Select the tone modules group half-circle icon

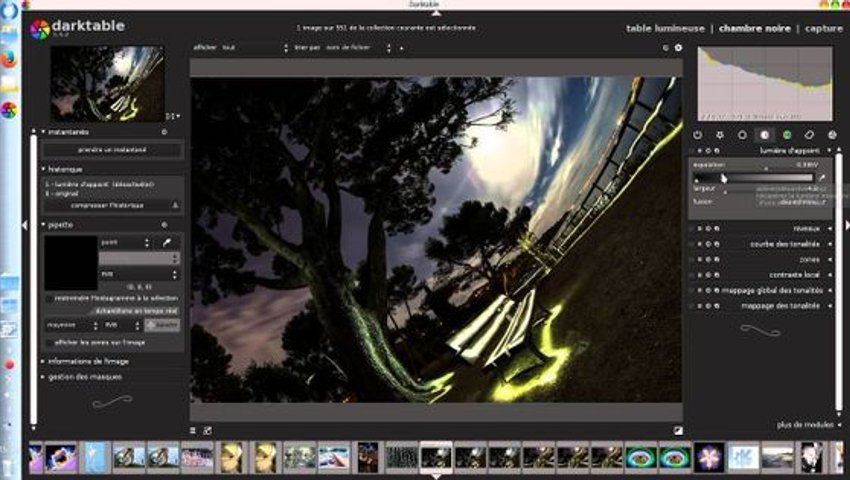click(x=764, y=135)
